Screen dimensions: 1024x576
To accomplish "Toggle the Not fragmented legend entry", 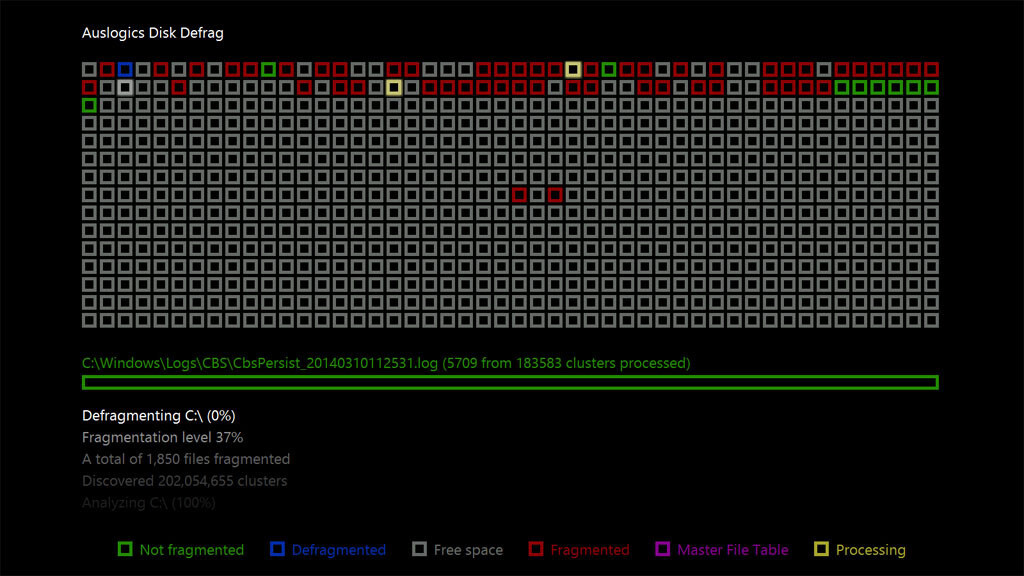I will 182,549.
